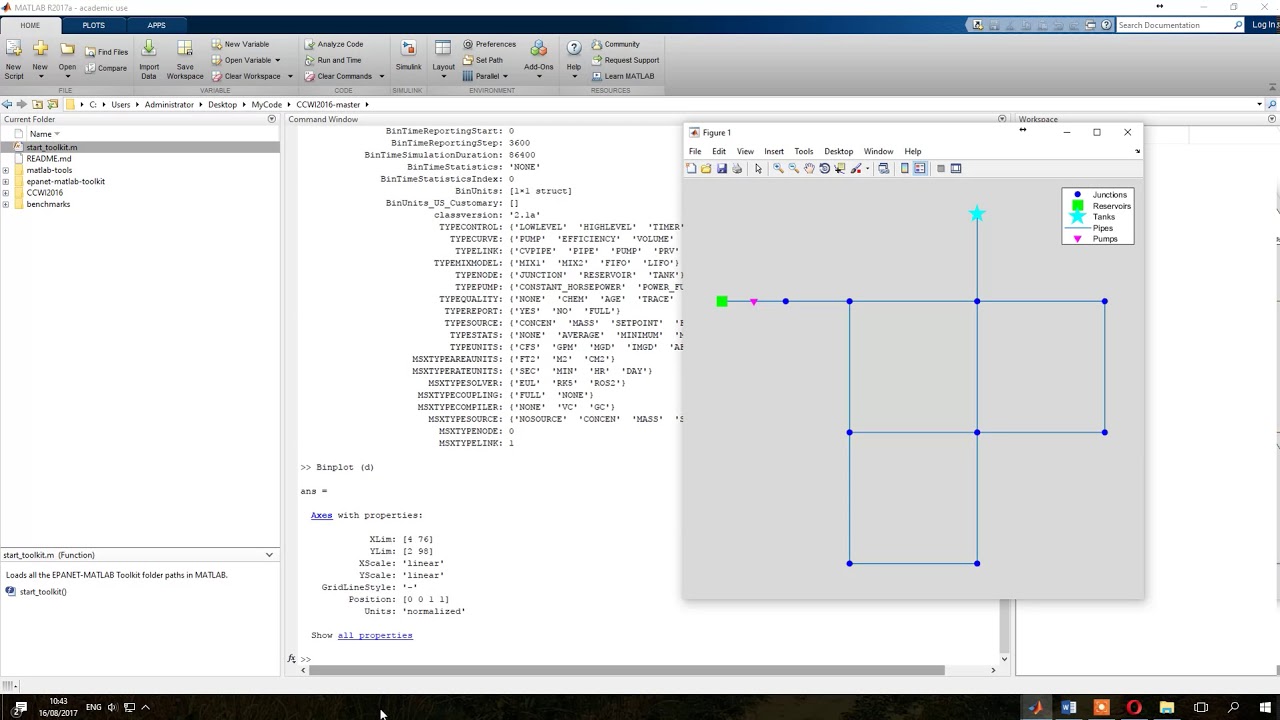This screenshot has width=1280, height=720.
Task: Open Figure 1 Tools menu
Action: [804, 151]
